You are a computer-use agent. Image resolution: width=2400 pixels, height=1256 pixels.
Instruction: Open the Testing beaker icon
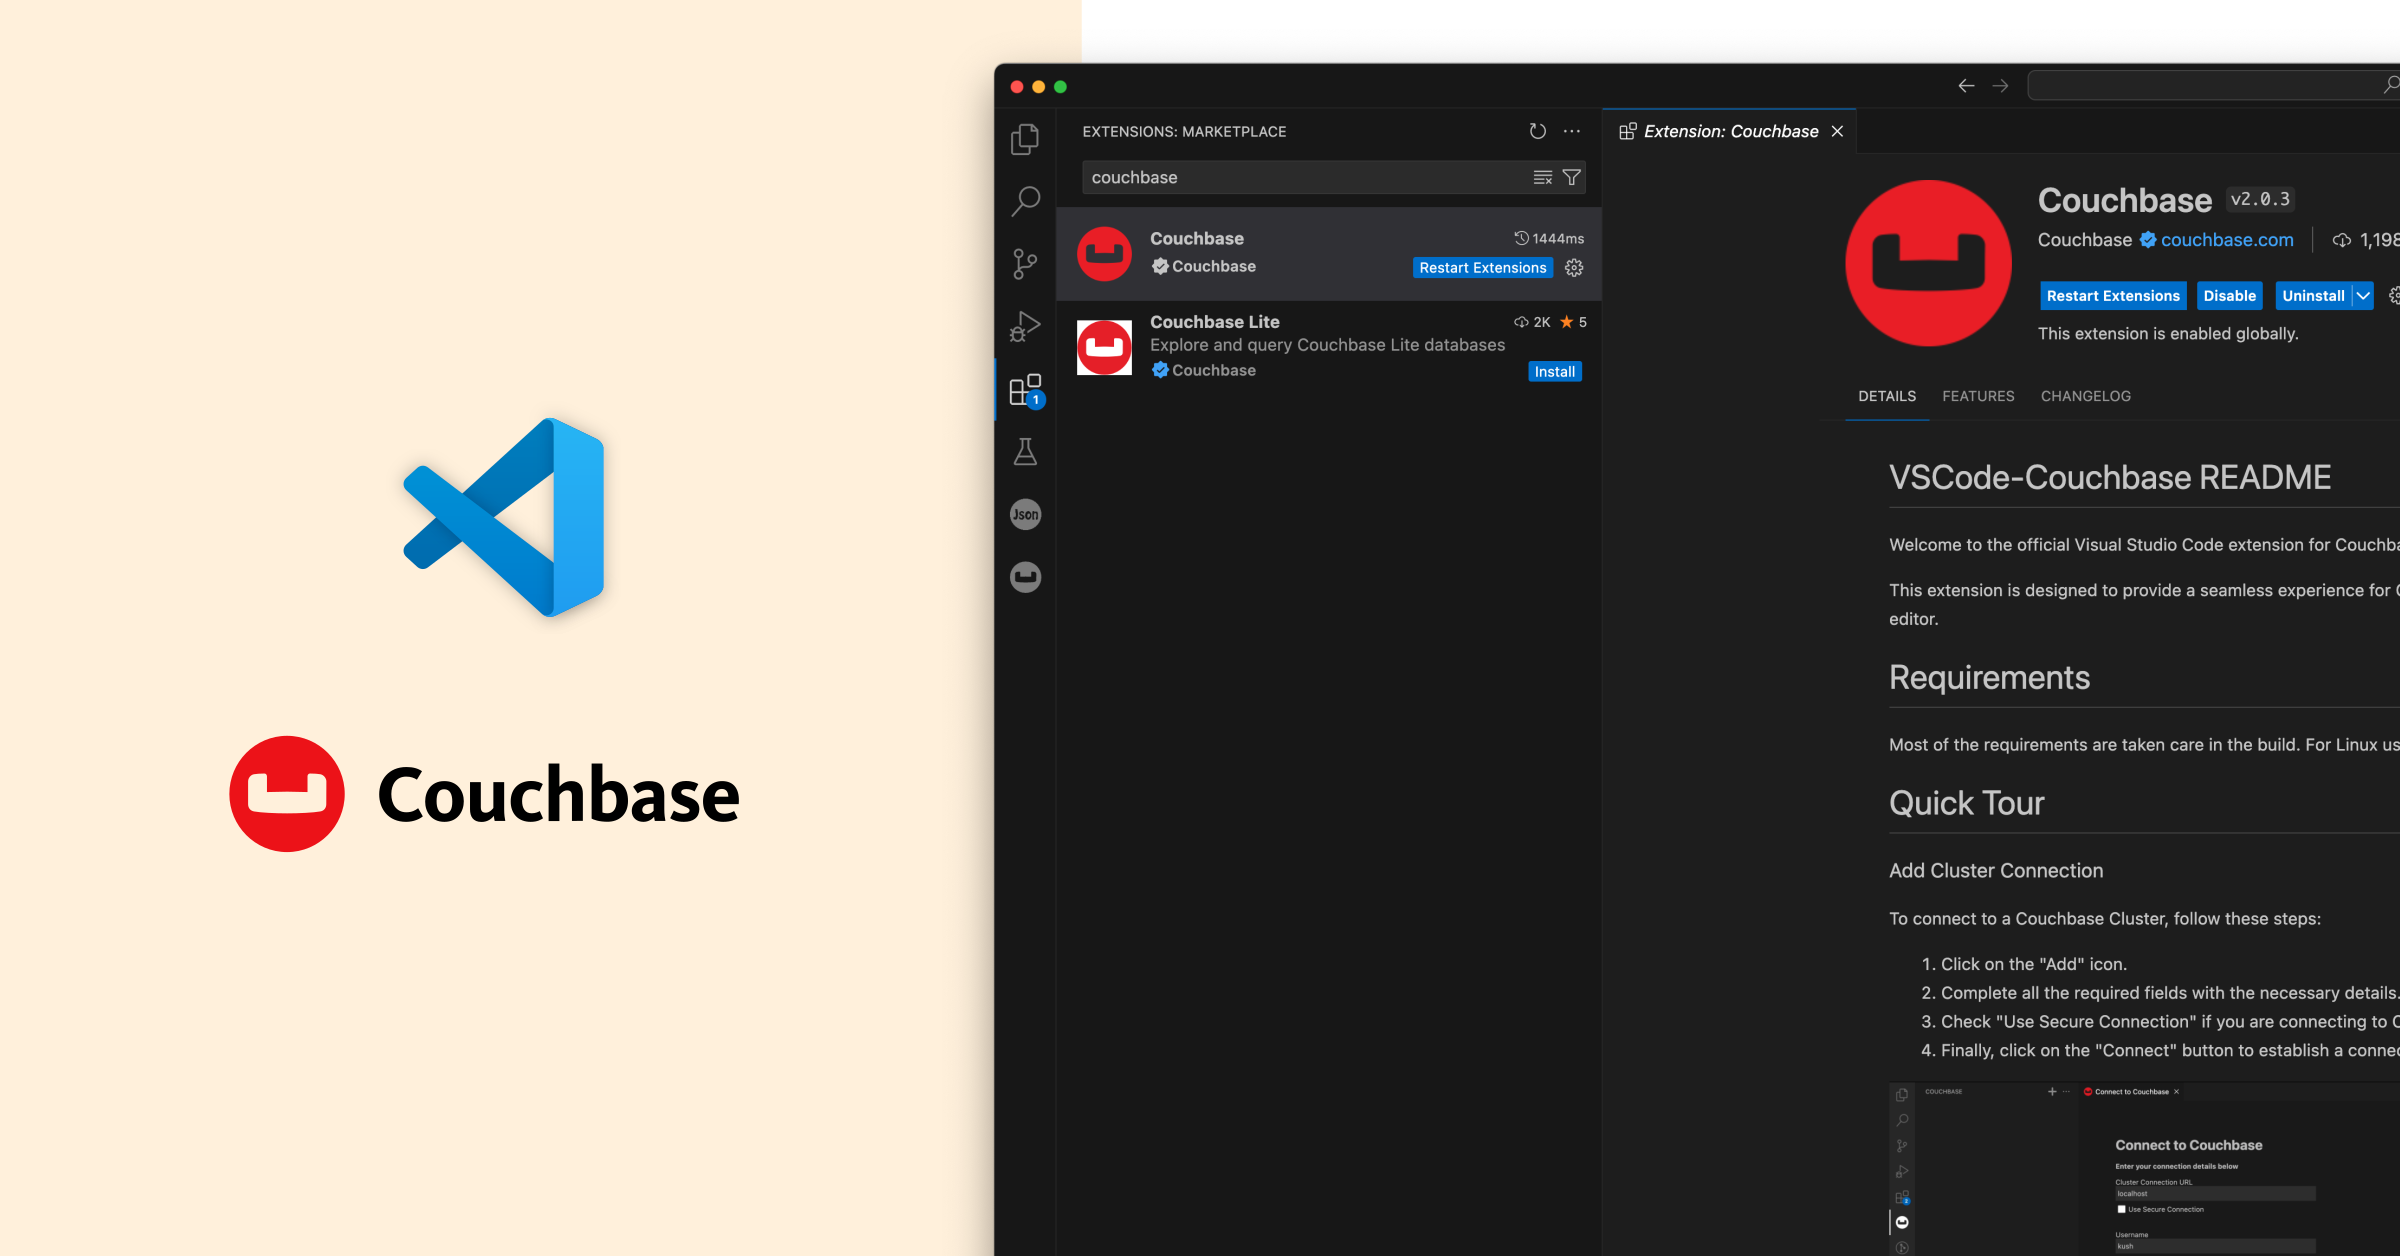point(1024,452)
